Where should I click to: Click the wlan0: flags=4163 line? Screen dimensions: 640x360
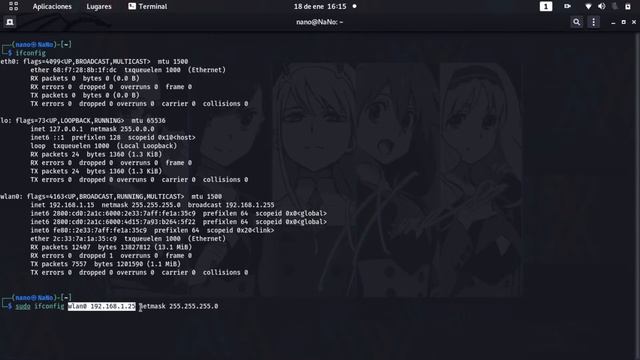pos(111,196)
